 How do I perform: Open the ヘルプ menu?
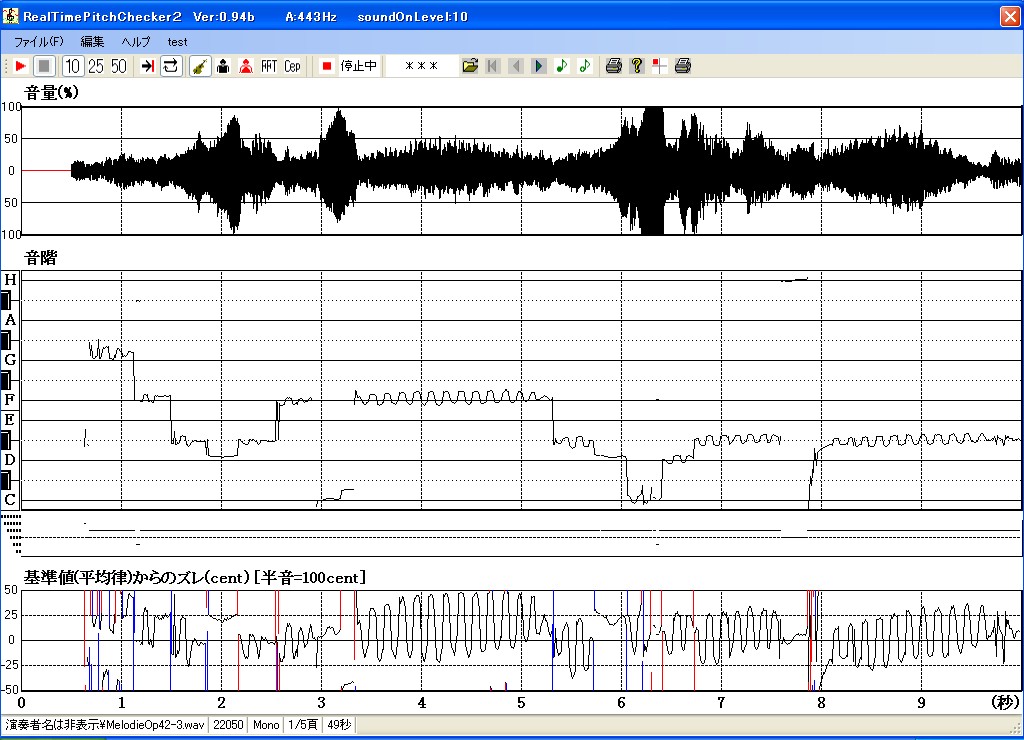tap(136, 42)
